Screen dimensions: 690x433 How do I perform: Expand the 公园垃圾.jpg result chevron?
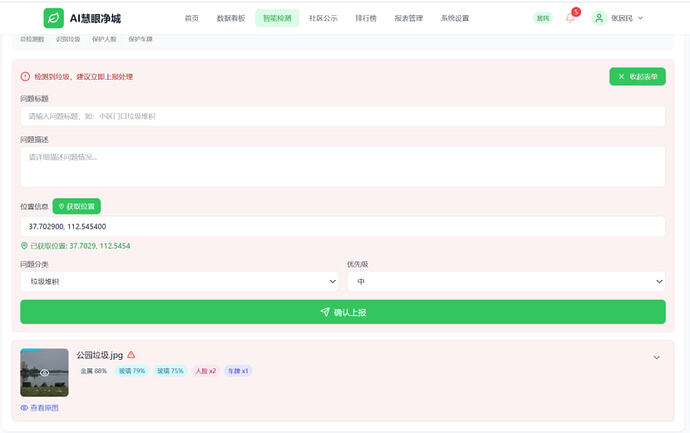click(656, 357)
